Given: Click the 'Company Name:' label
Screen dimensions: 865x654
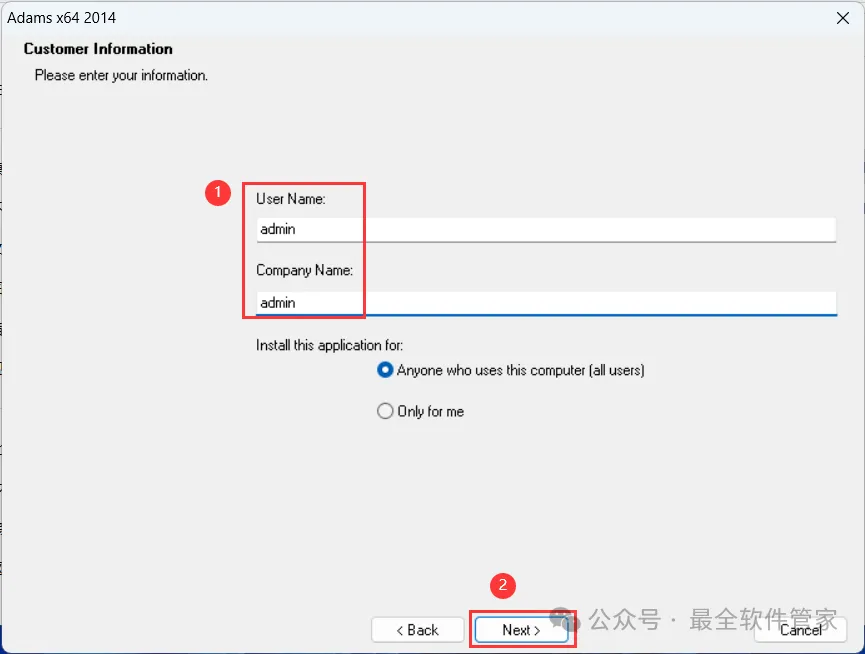Looking at the screenshot, I should pyautogui.click(x=305, y=270).
